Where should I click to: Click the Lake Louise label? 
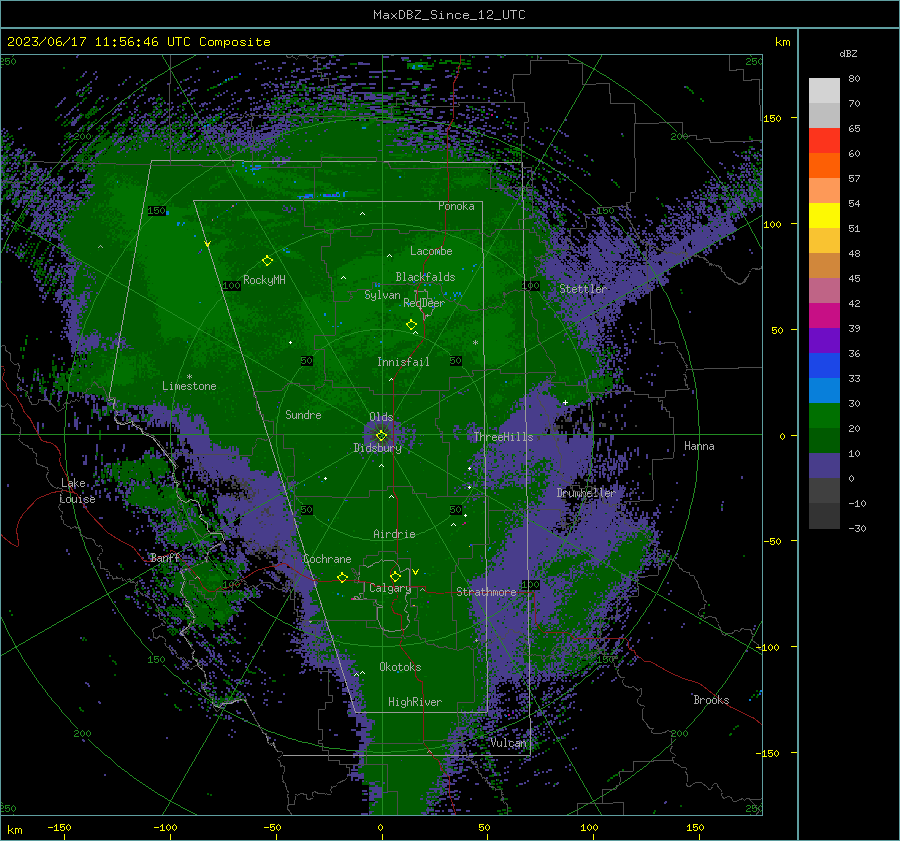(77, 491)
